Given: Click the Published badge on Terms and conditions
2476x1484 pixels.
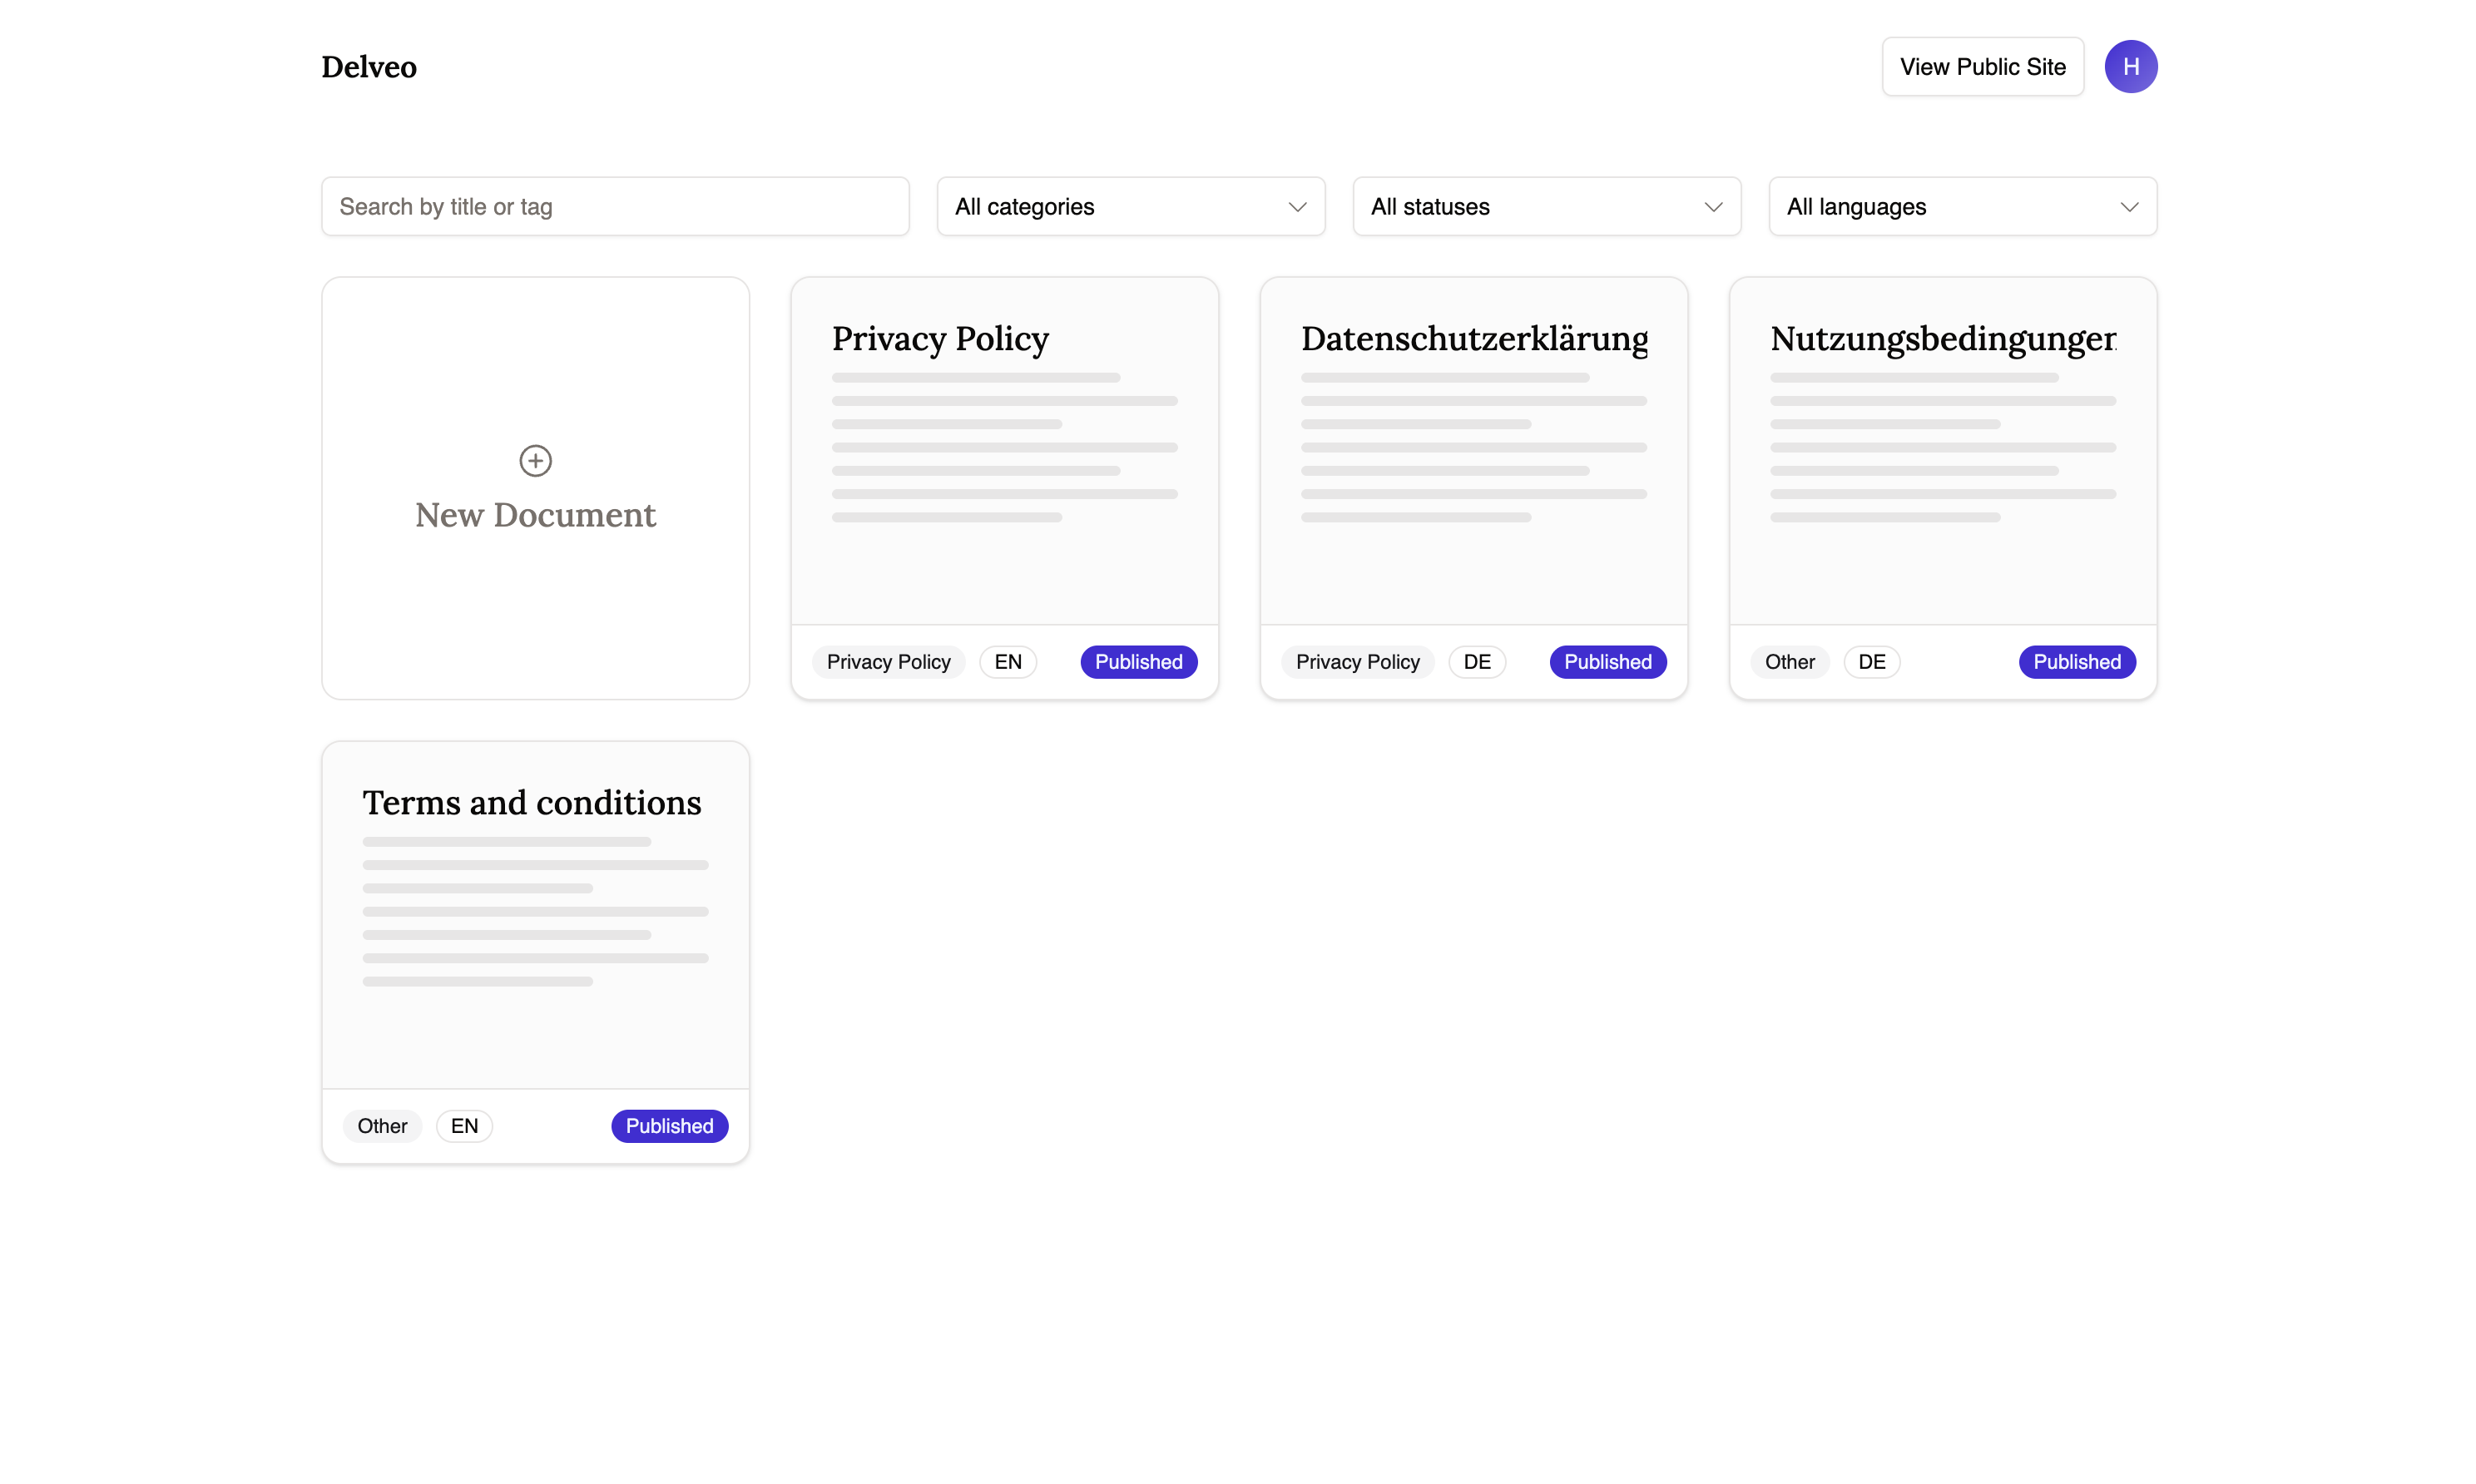Looking at the screenshot, I should point(669,1126).
